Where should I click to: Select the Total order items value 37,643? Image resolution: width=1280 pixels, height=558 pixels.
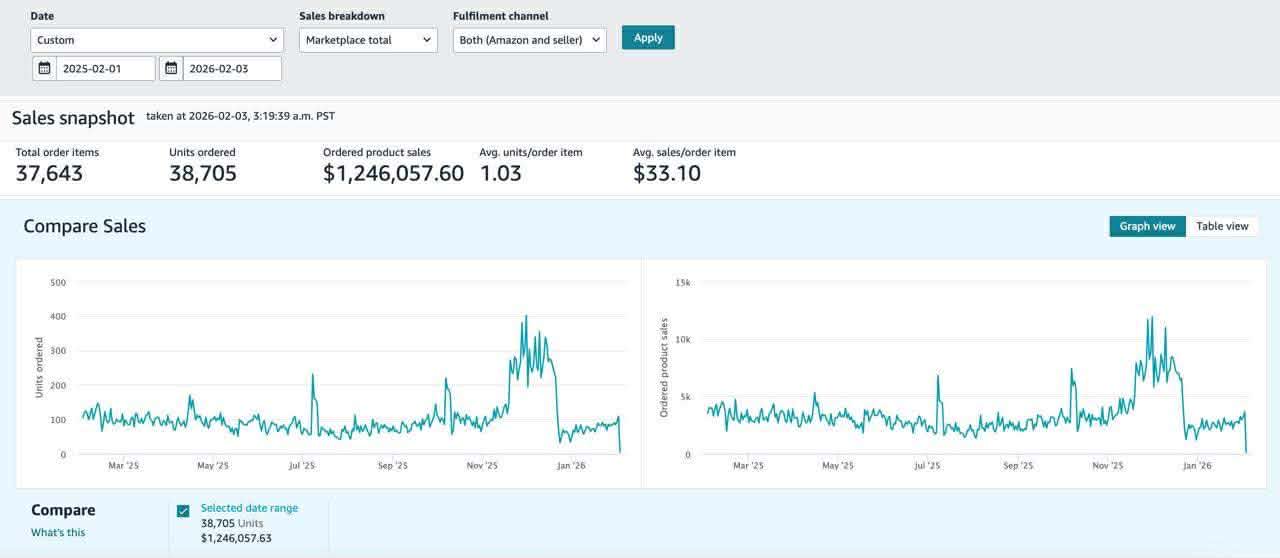point(49,173)
